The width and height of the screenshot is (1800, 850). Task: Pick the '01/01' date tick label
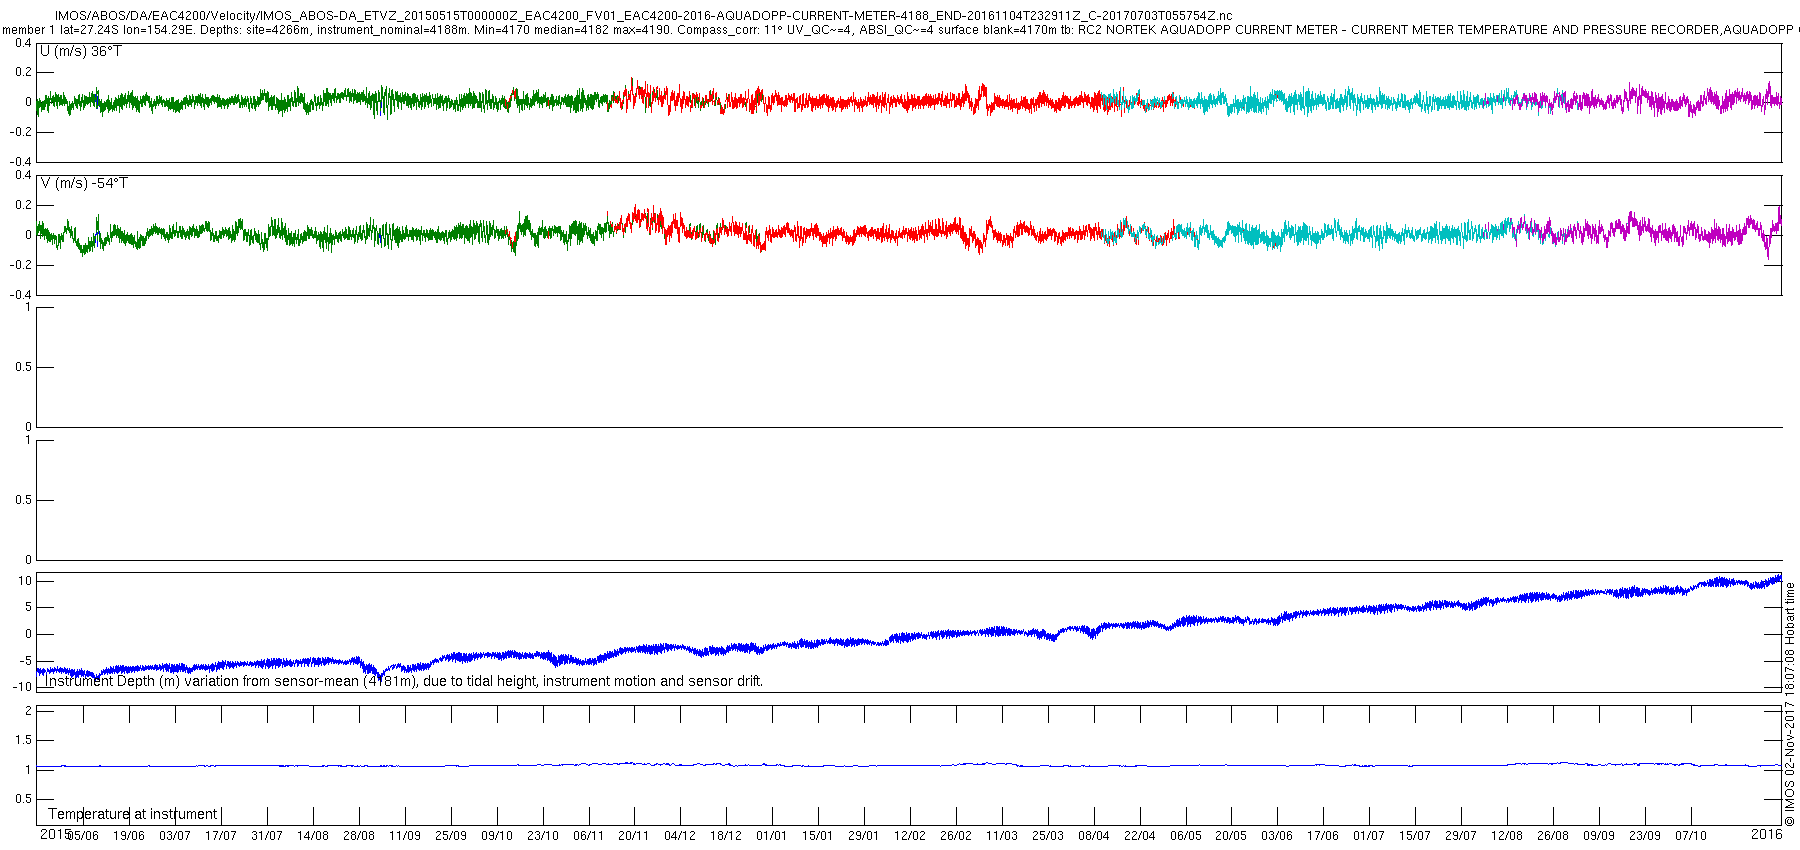pos(771,836)
